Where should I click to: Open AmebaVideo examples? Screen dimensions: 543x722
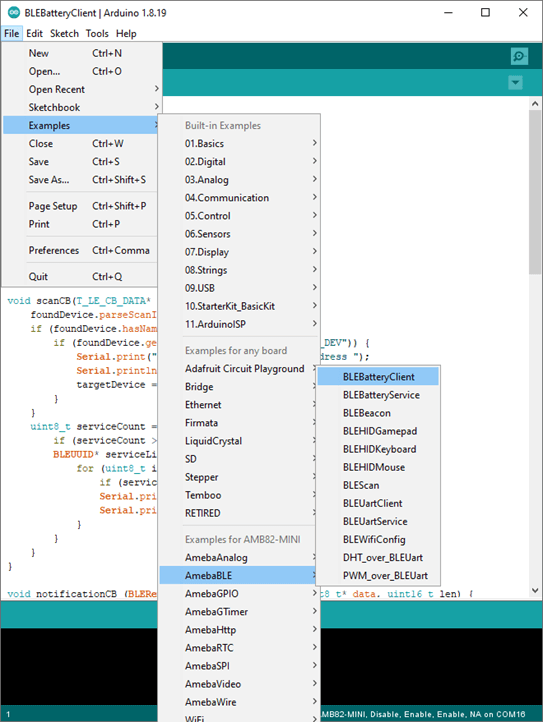pyautogui.click(x=239, y=684)
